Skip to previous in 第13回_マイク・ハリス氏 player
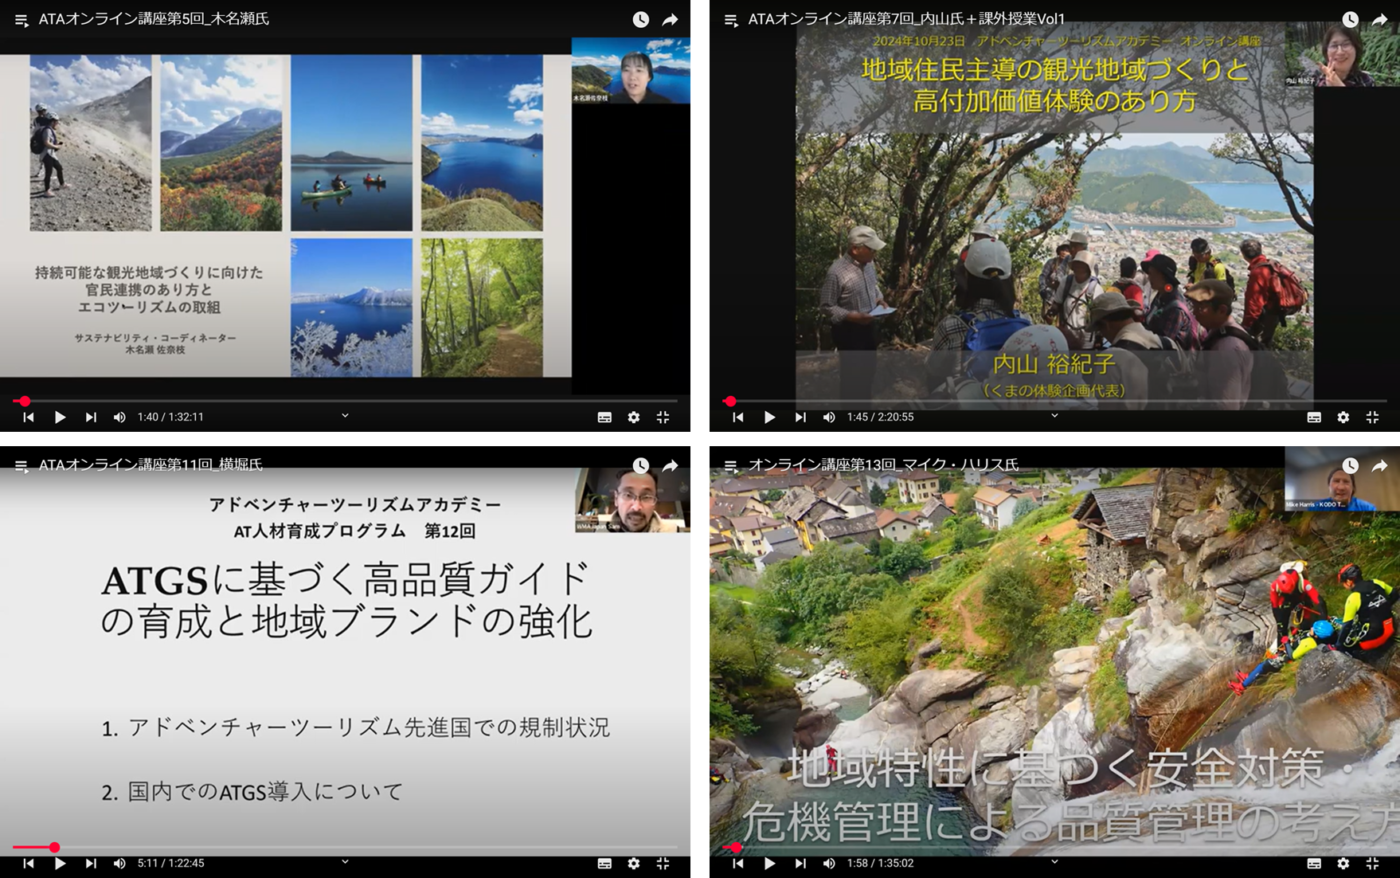 [738, 863]
